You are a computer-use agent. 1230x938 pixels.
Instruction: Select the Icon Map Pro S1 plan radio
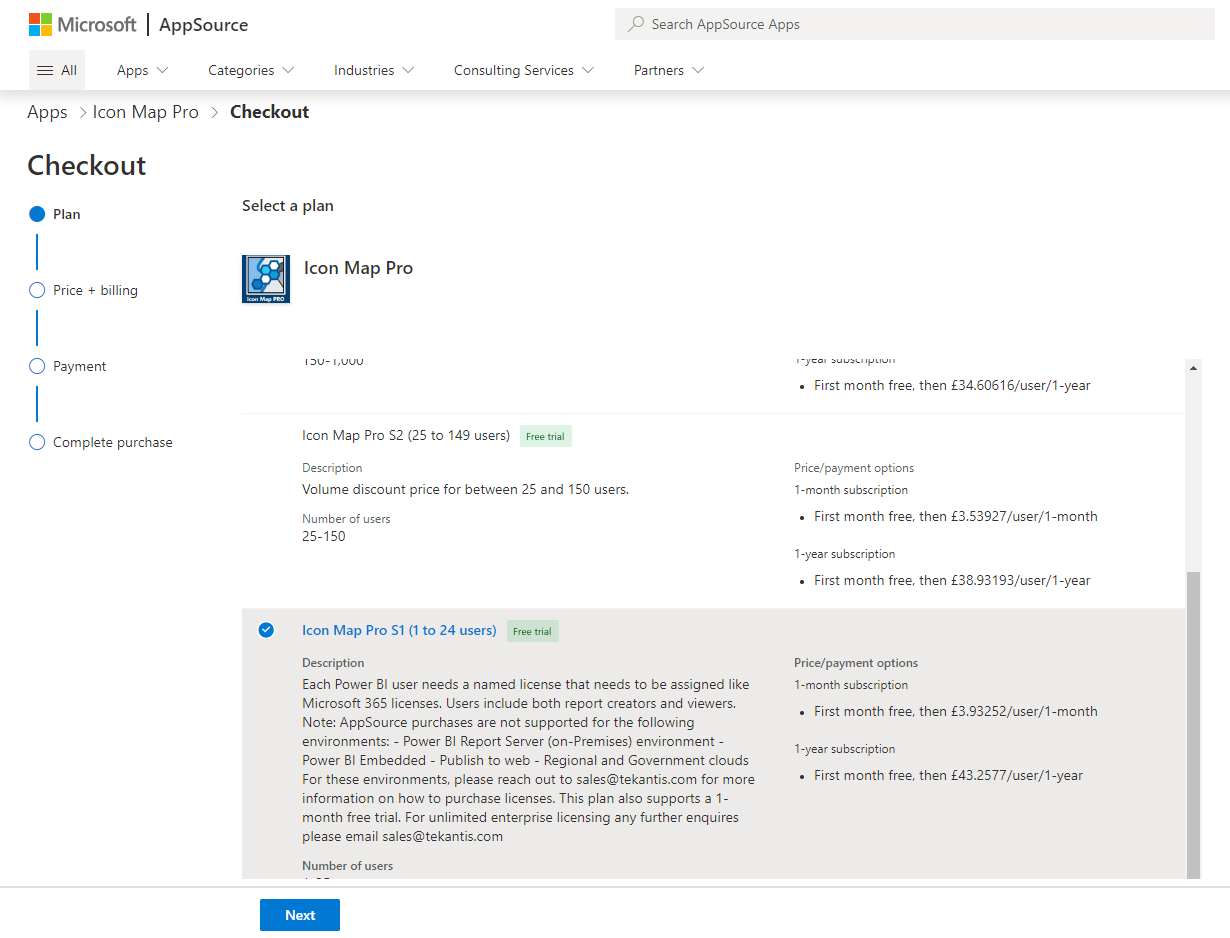point(266,630)
